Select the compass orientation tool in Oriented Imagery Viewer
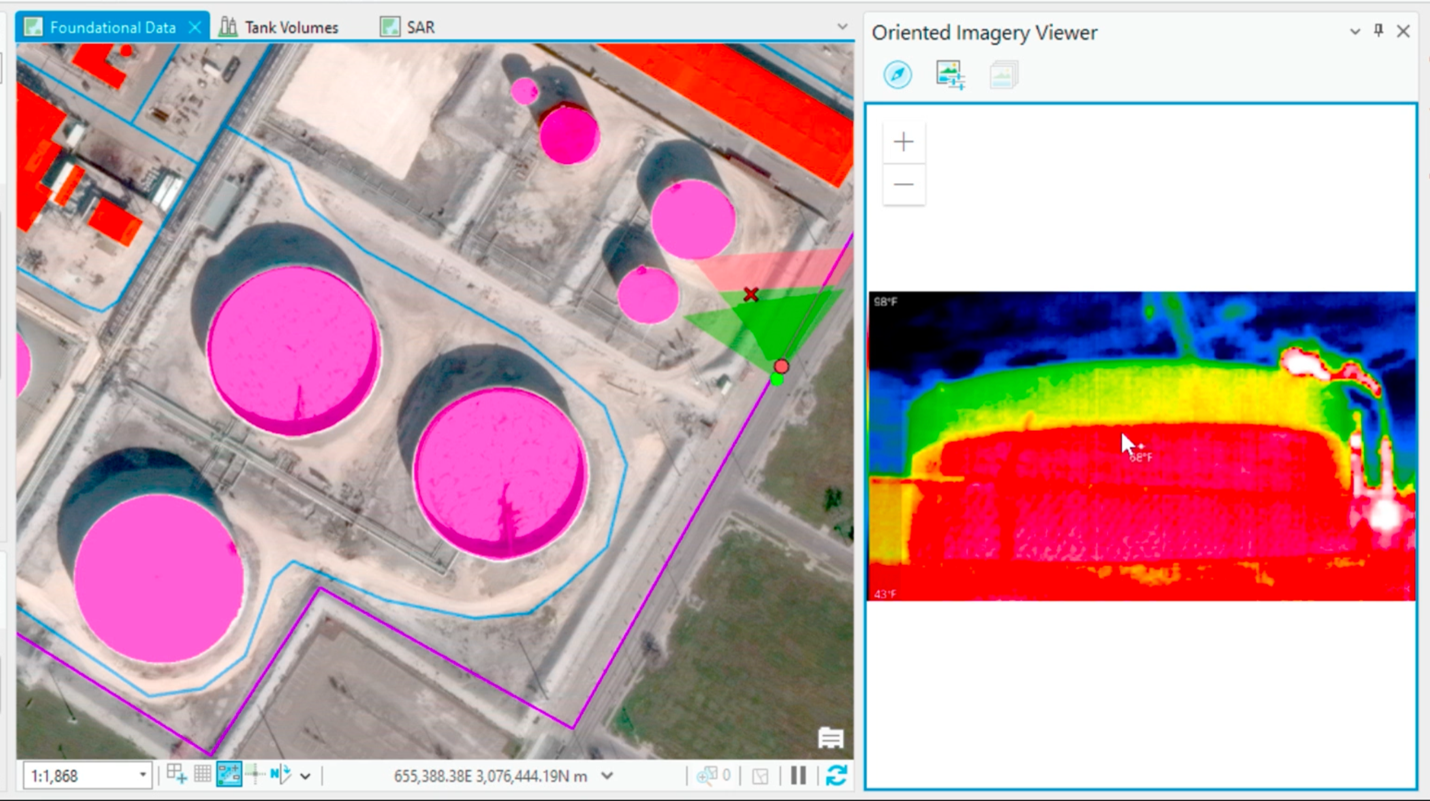1430x801 pixels. [x=897, y=74]
